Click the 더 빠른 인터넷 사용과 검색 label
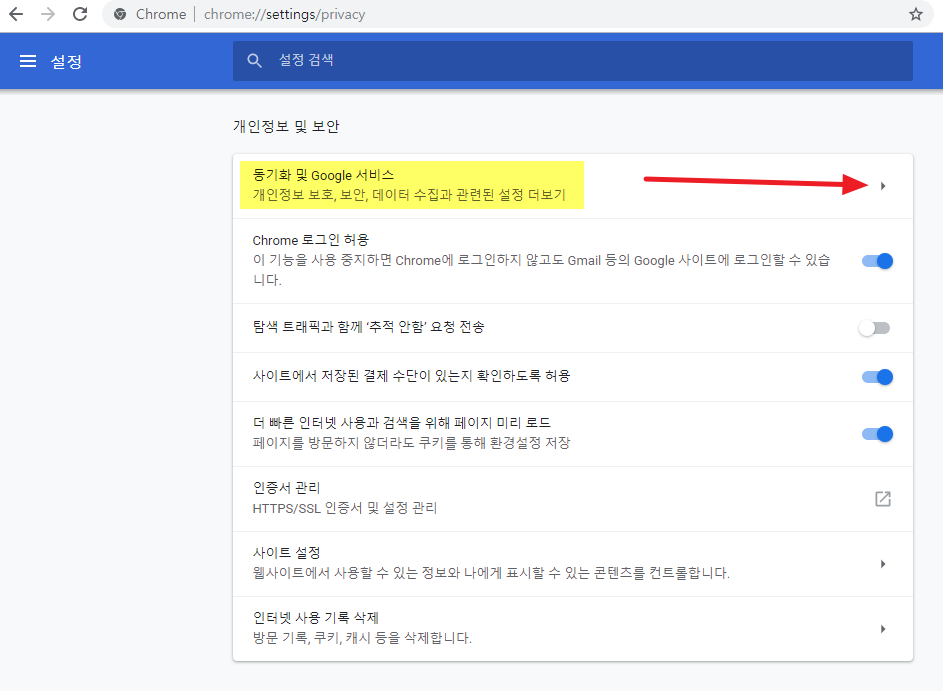943x691 pixels. [x=402, y=422]
